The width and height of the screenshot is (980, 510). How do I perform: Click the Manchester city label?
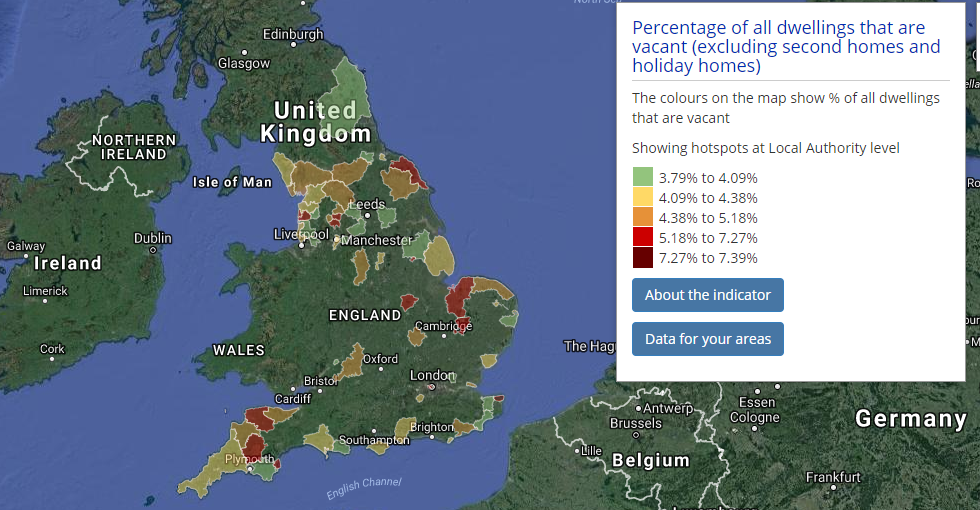pyautogui.click(x=377, y=240)
